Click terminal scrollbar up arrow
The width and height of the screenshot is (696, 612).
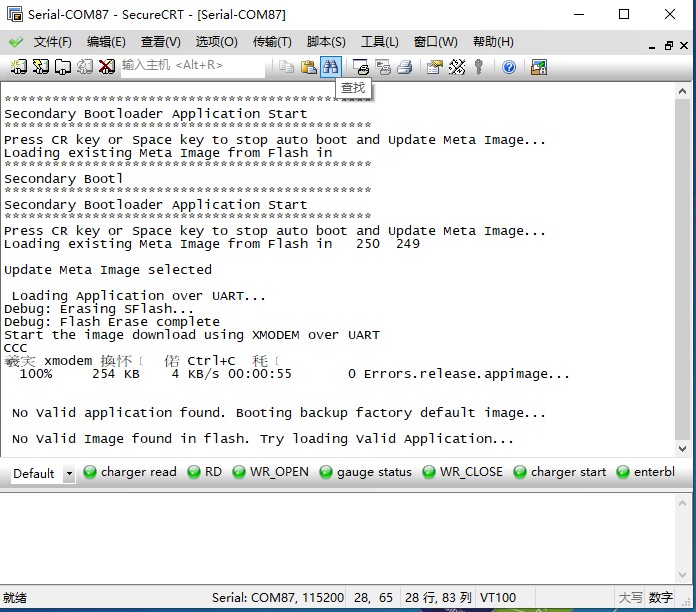(683, 91)
